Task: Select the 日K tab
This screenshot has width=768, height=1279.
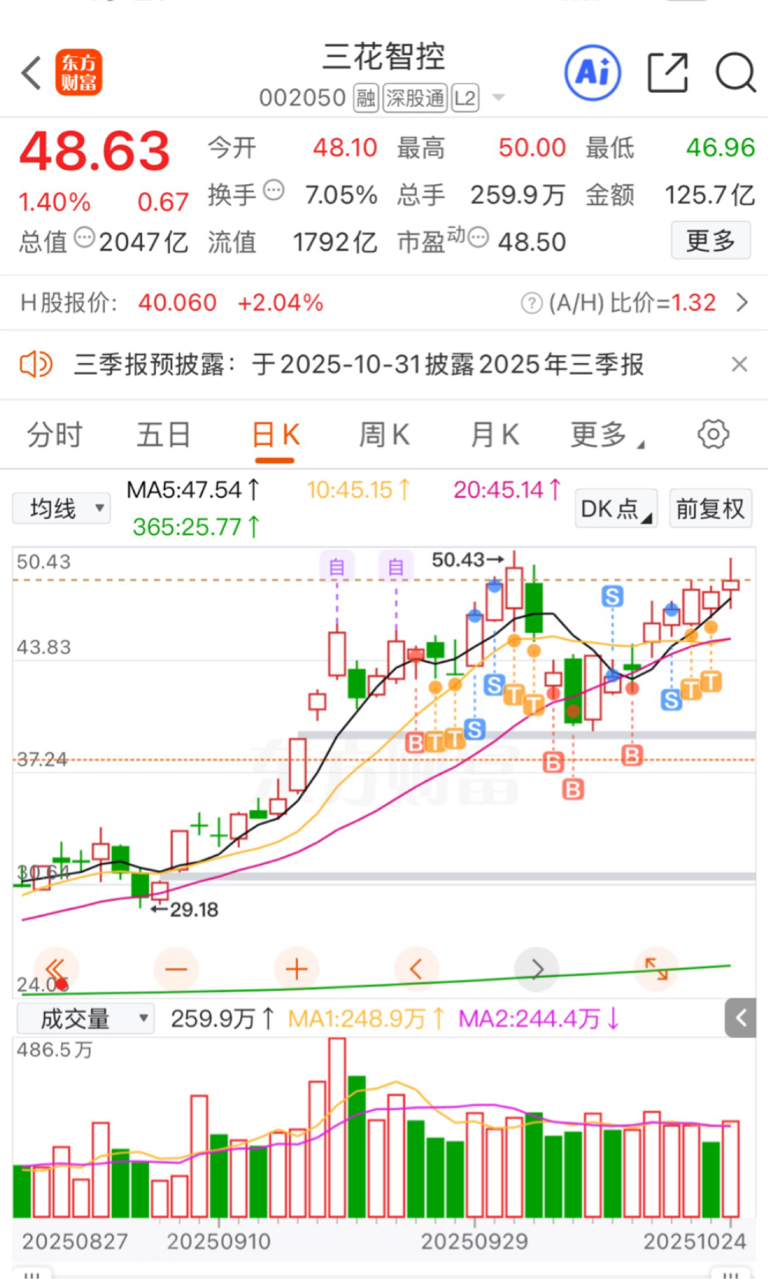Action: tap(275, 435)
